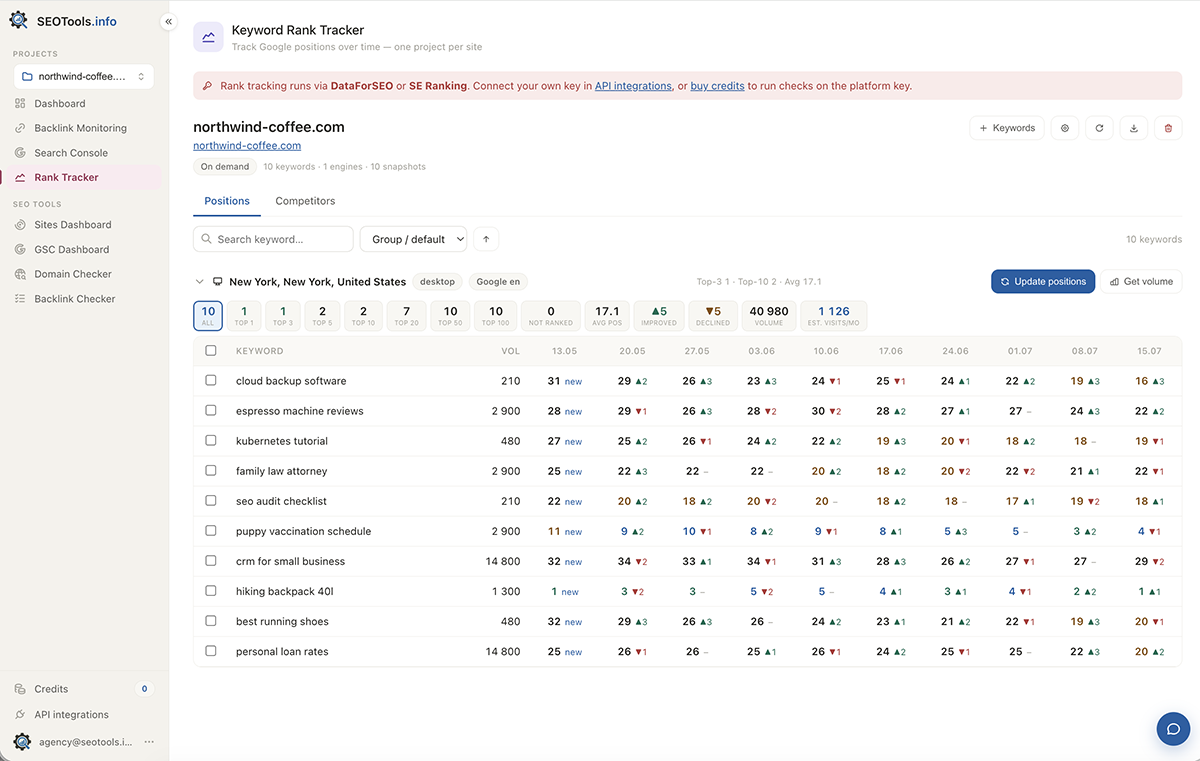Check the kubernetes tutorial row
Image resolution: width=1200 pixels, height=761 pixels.
[x=210, y=441]
